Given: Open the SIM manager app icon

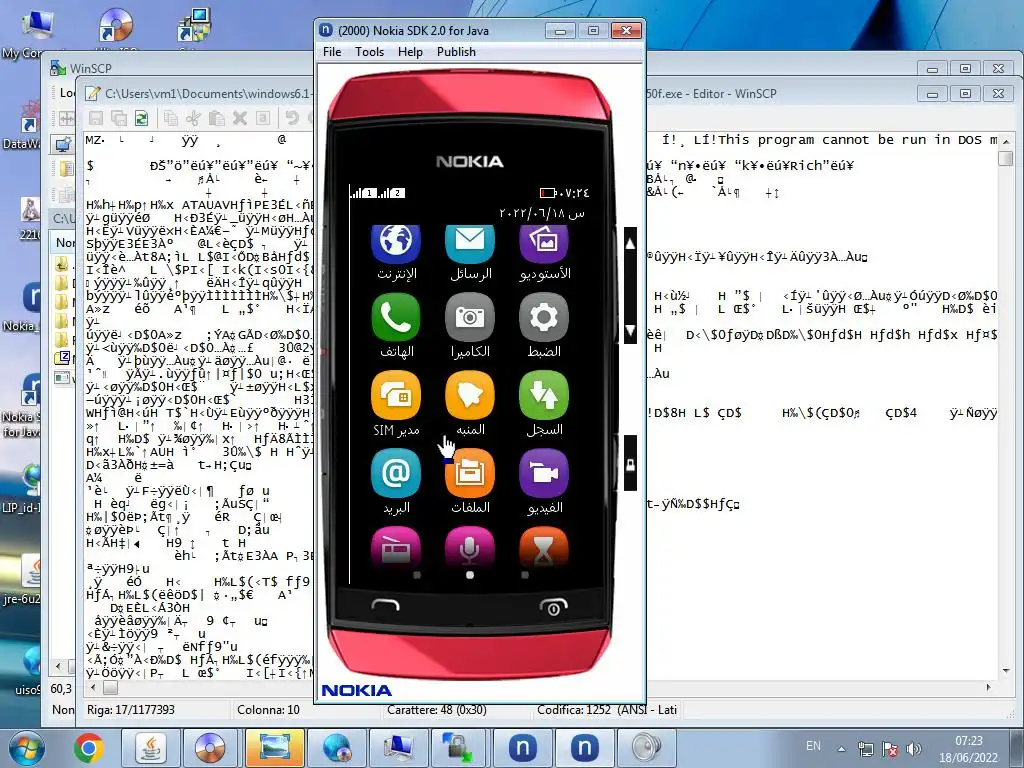Looking at the screenshot, I should (x=396, y=395).
